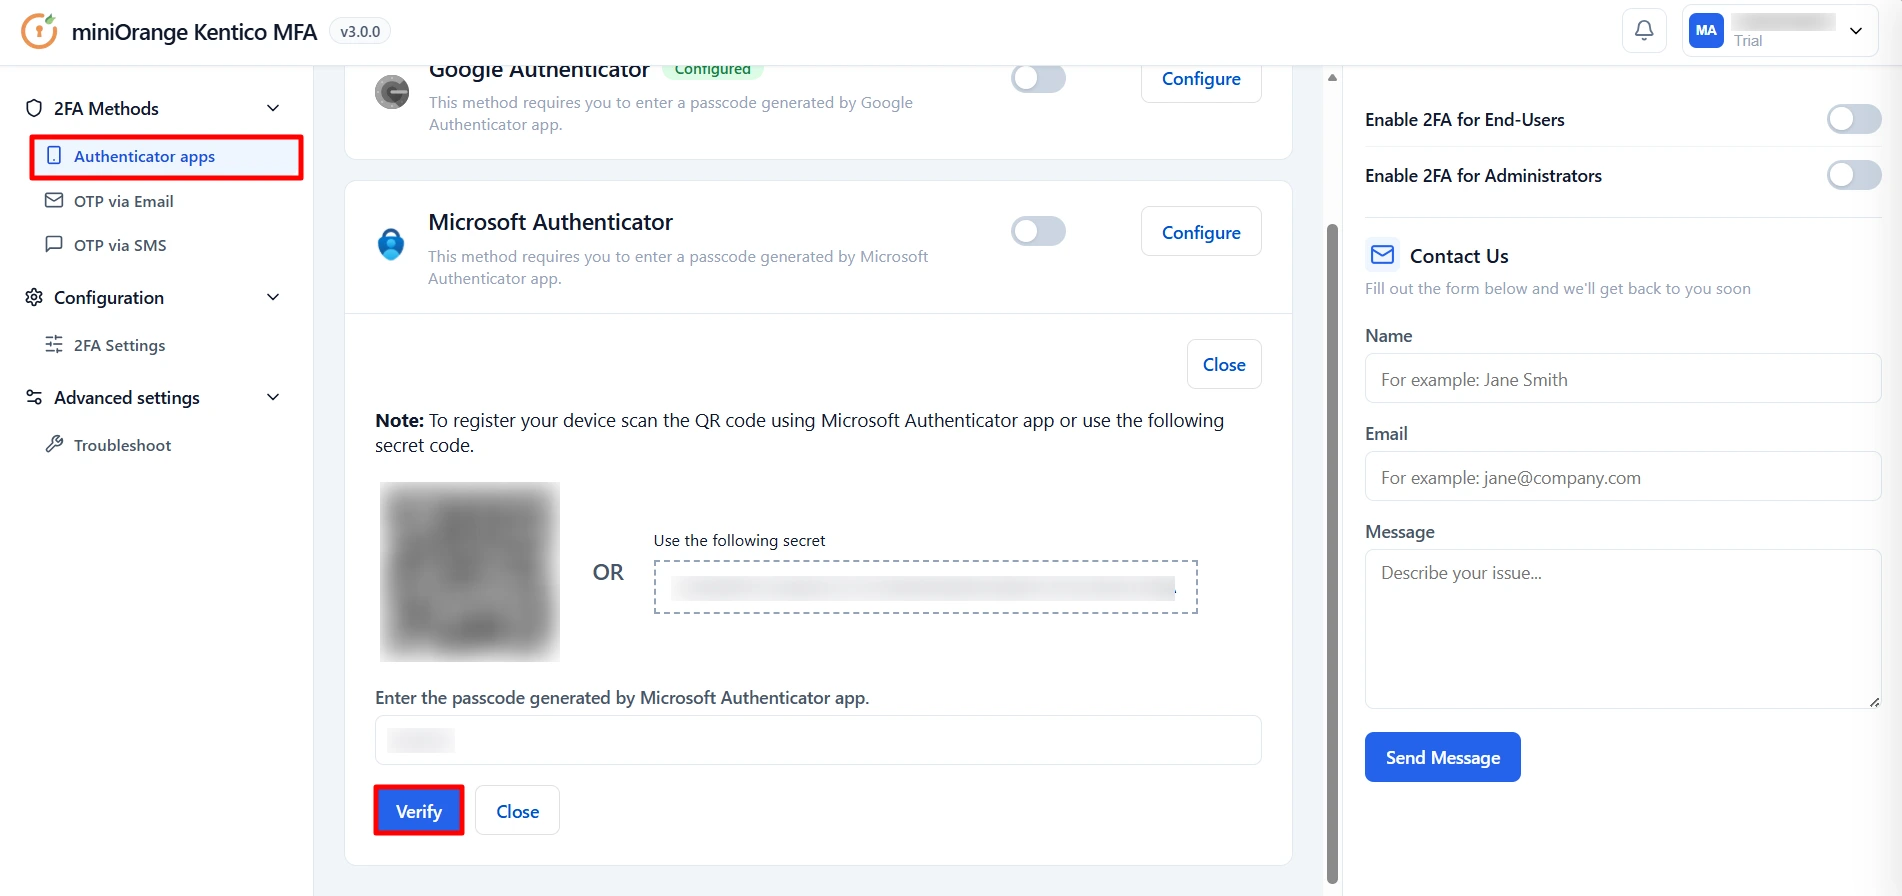The width and height of the screenshot is (1902, 896).
Task: Click the Configuration heading
Action: (109, 297)
